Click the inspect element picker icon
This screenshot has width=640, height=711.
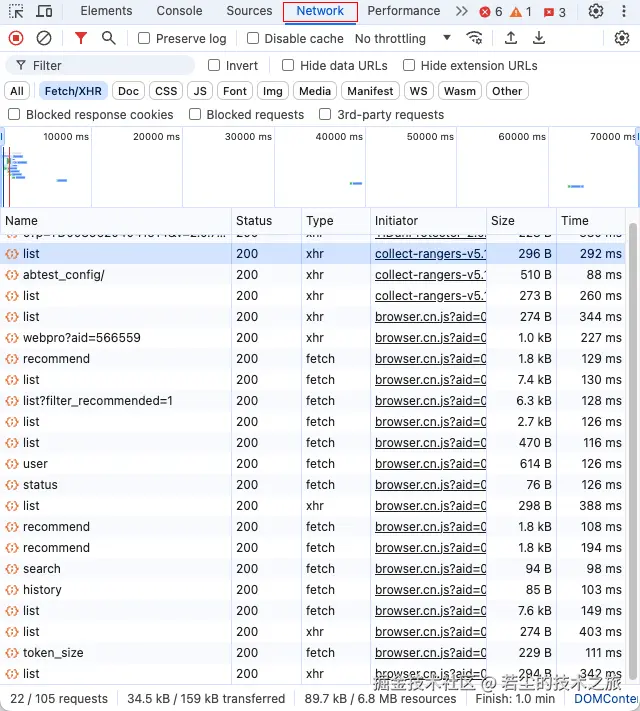click(x=16, y=11)
